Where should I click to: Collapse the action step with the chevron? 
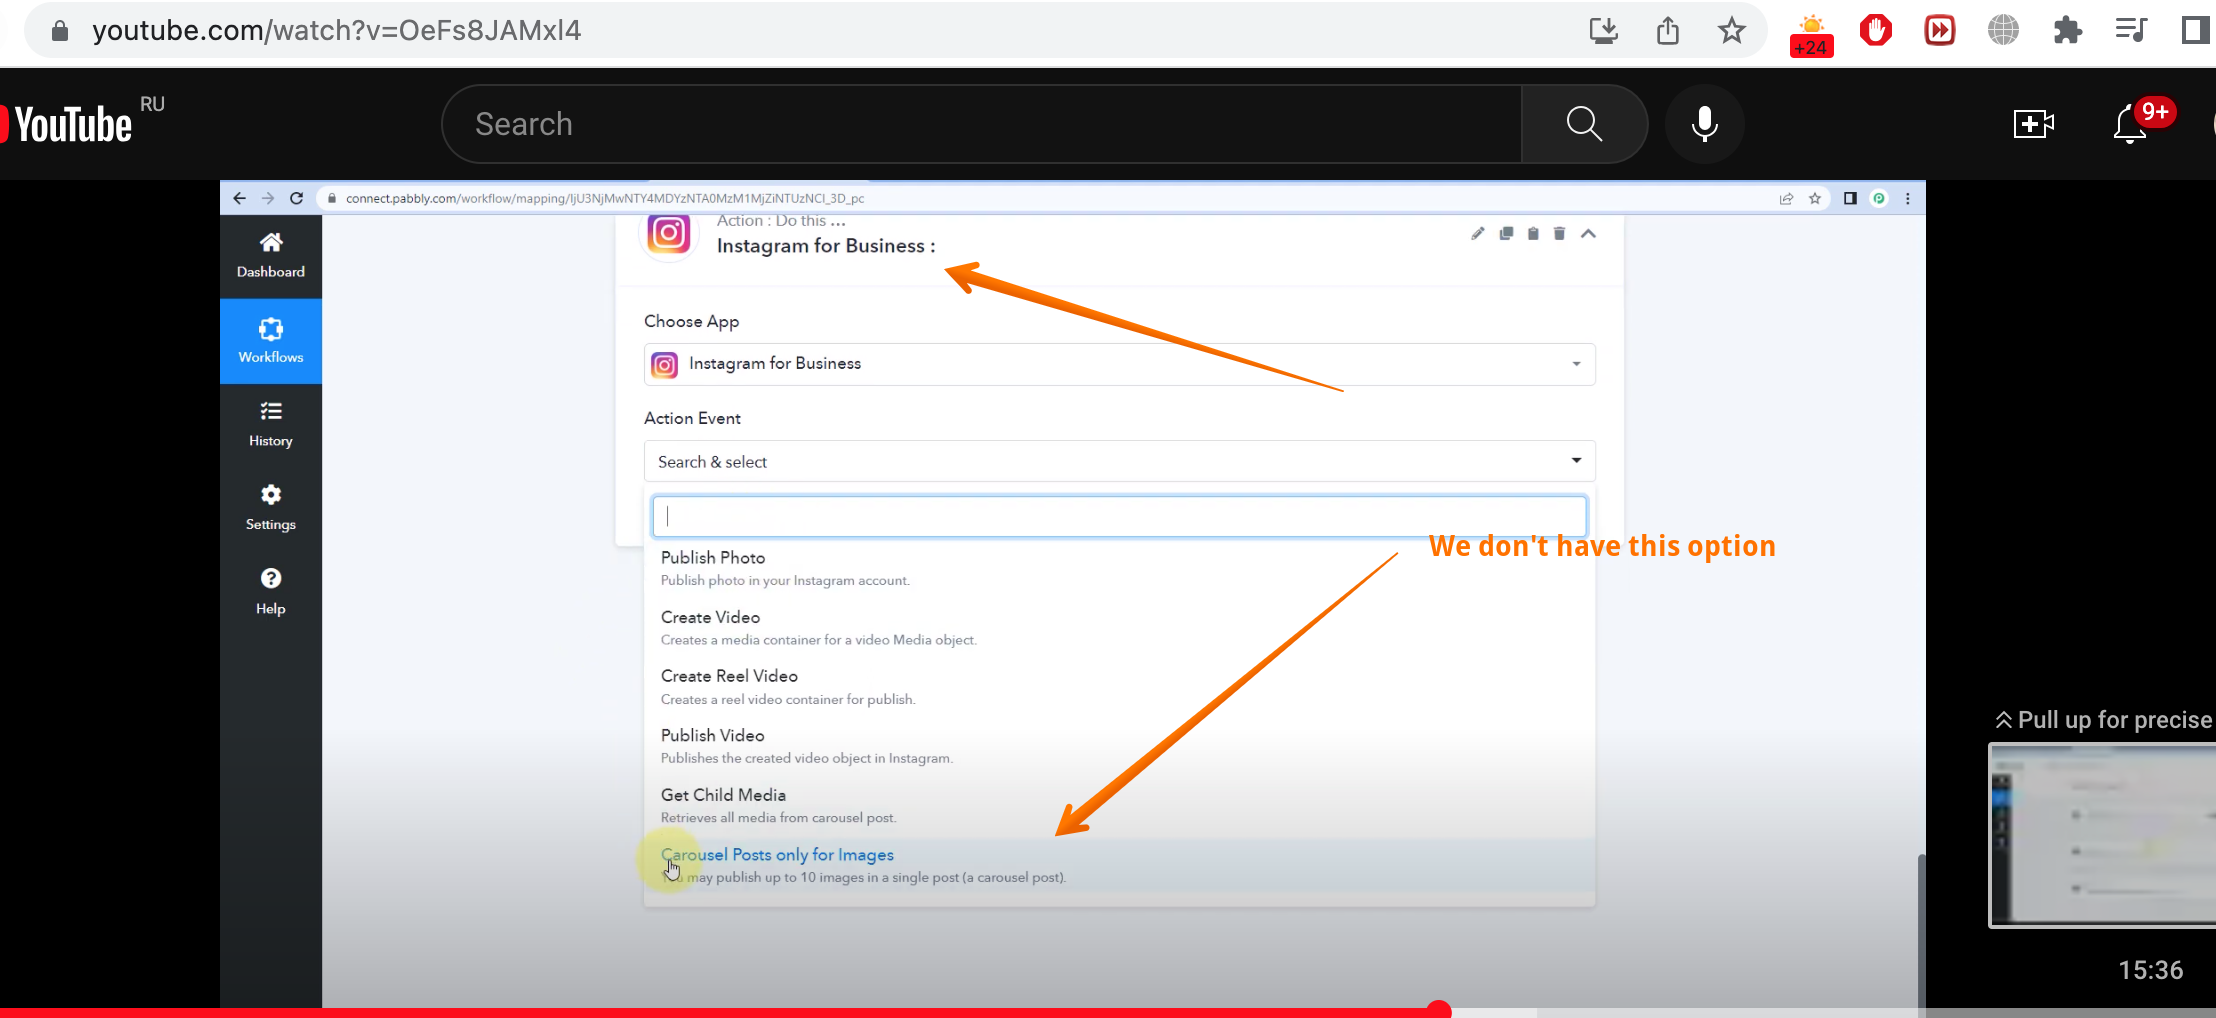pos(1588,234)
